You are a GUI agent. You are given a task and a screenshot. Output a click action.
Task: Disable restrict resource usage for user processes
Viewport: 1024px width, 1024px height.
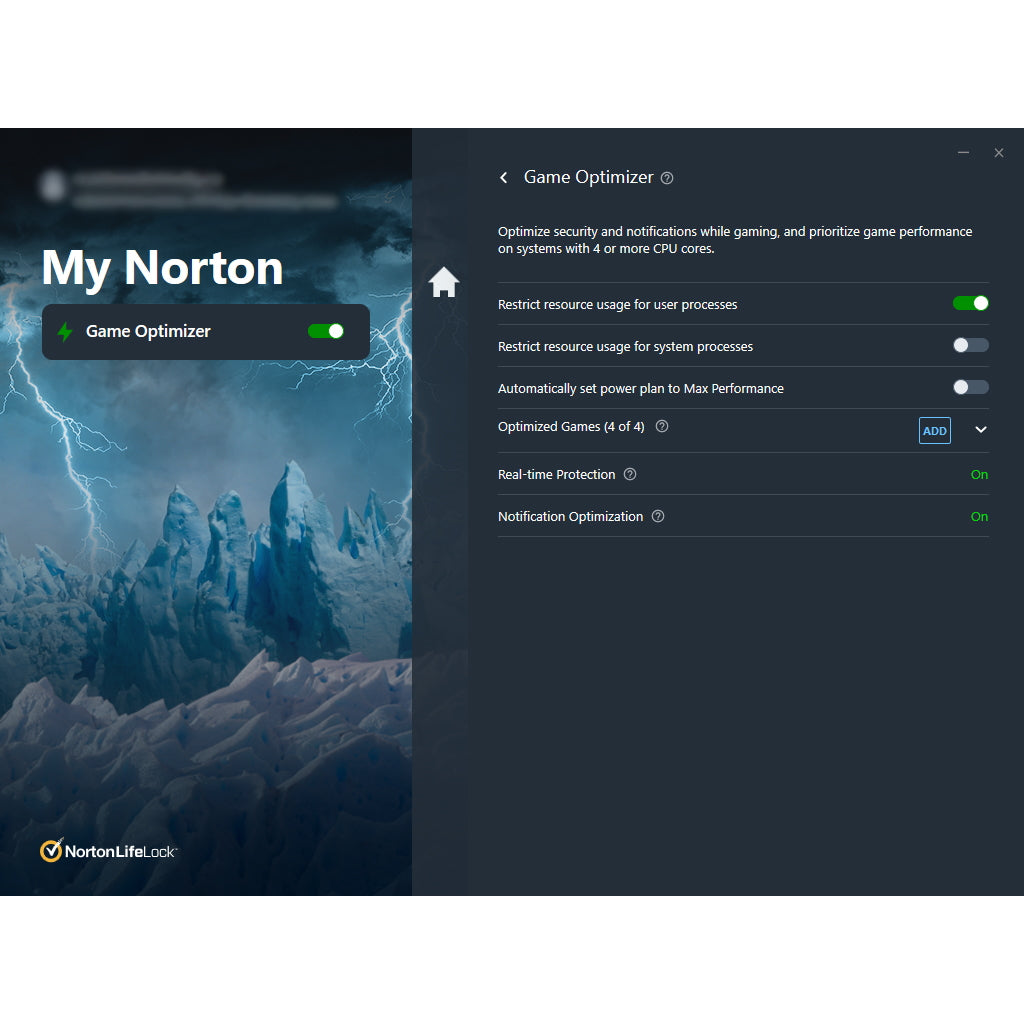[969, 302]
